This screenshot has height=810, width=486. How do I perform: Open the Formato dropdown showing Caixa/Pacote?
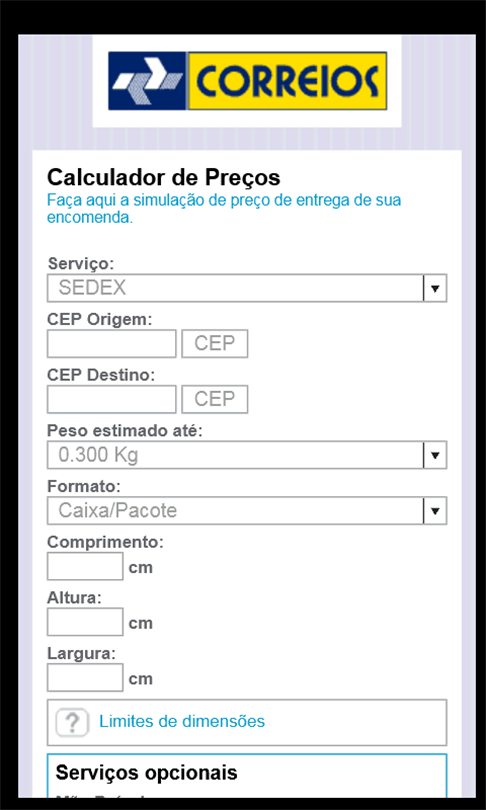point(247,511)
